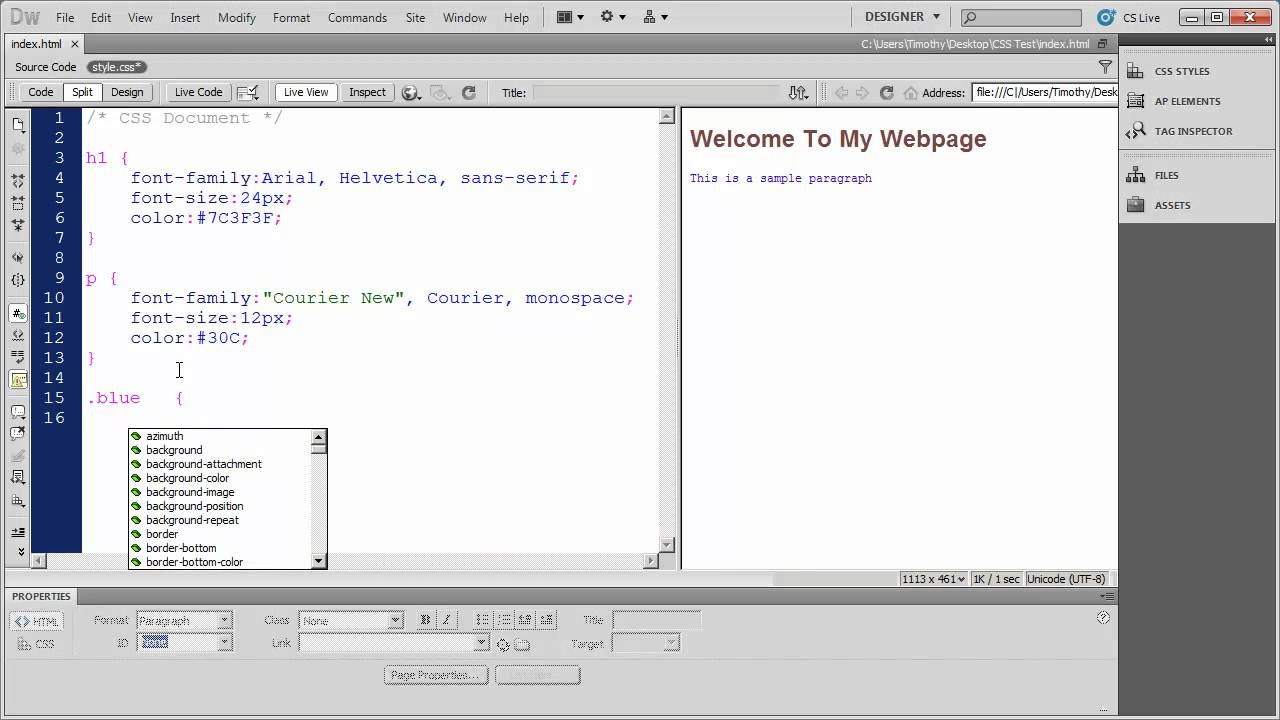Viewport: 1280px width, 720px height.
Task: Click Collapse Selection icon in coding toolbar
Action: (x=18, y=202)
